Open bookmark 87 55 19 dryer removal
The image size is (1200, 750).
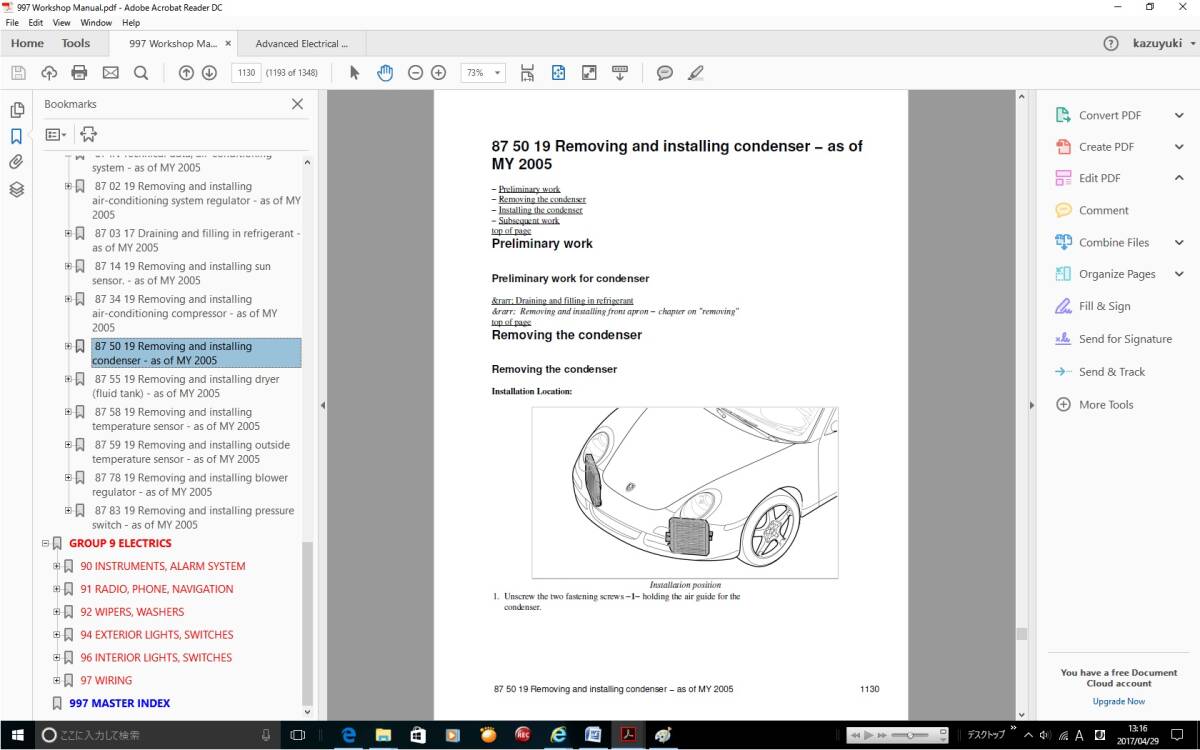186,386
